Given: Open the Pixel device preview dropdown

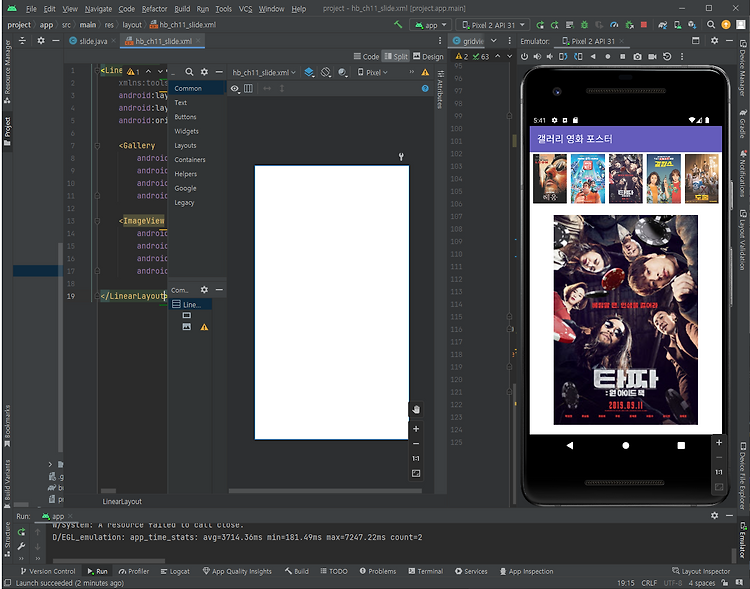Looking at the screenshot, I should pyautogui.click(x=373, y=72).
